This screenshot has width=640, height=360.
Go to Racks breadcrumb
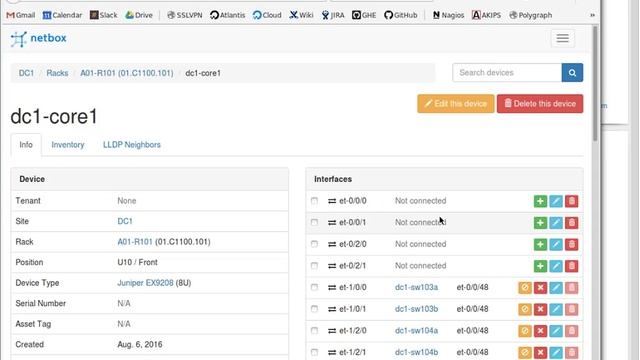(x=57, y=73)
